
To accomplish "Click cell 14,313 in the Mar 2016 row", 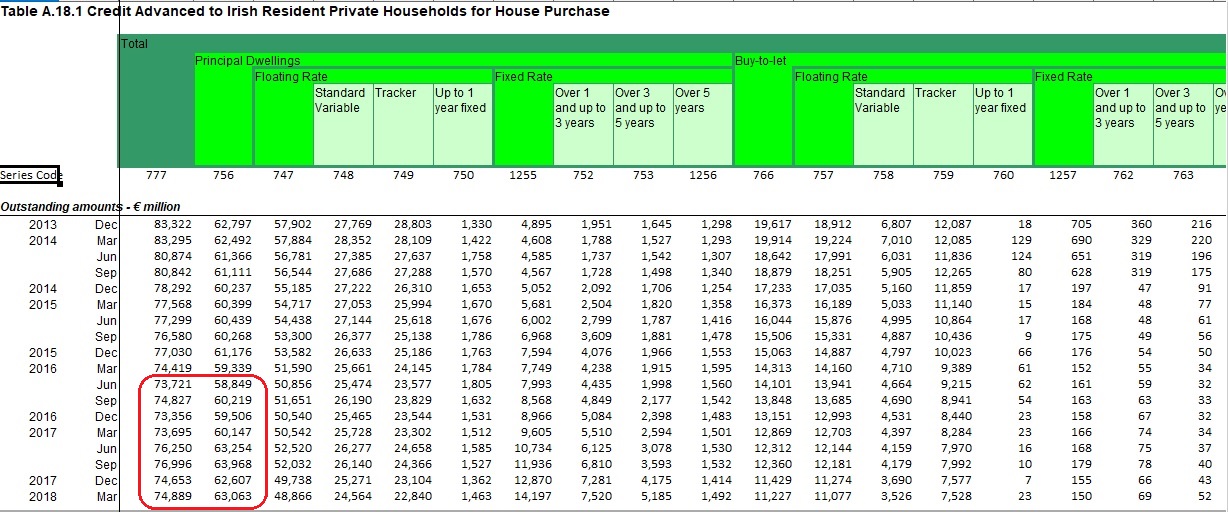I will [772, 369].
